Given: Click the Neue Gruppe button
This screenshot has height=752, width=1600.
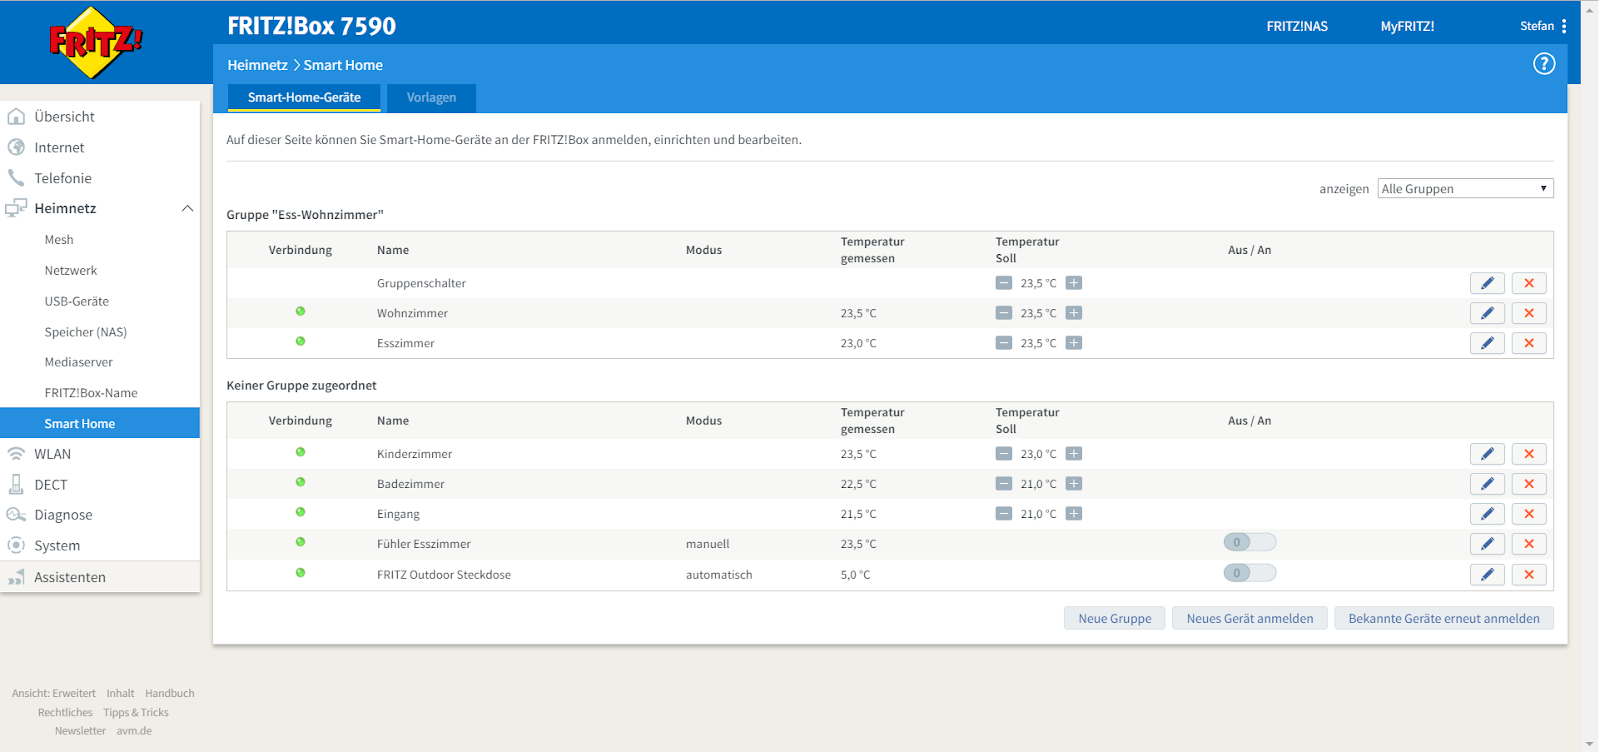Looking at the screenshot, I should 1114,618.
